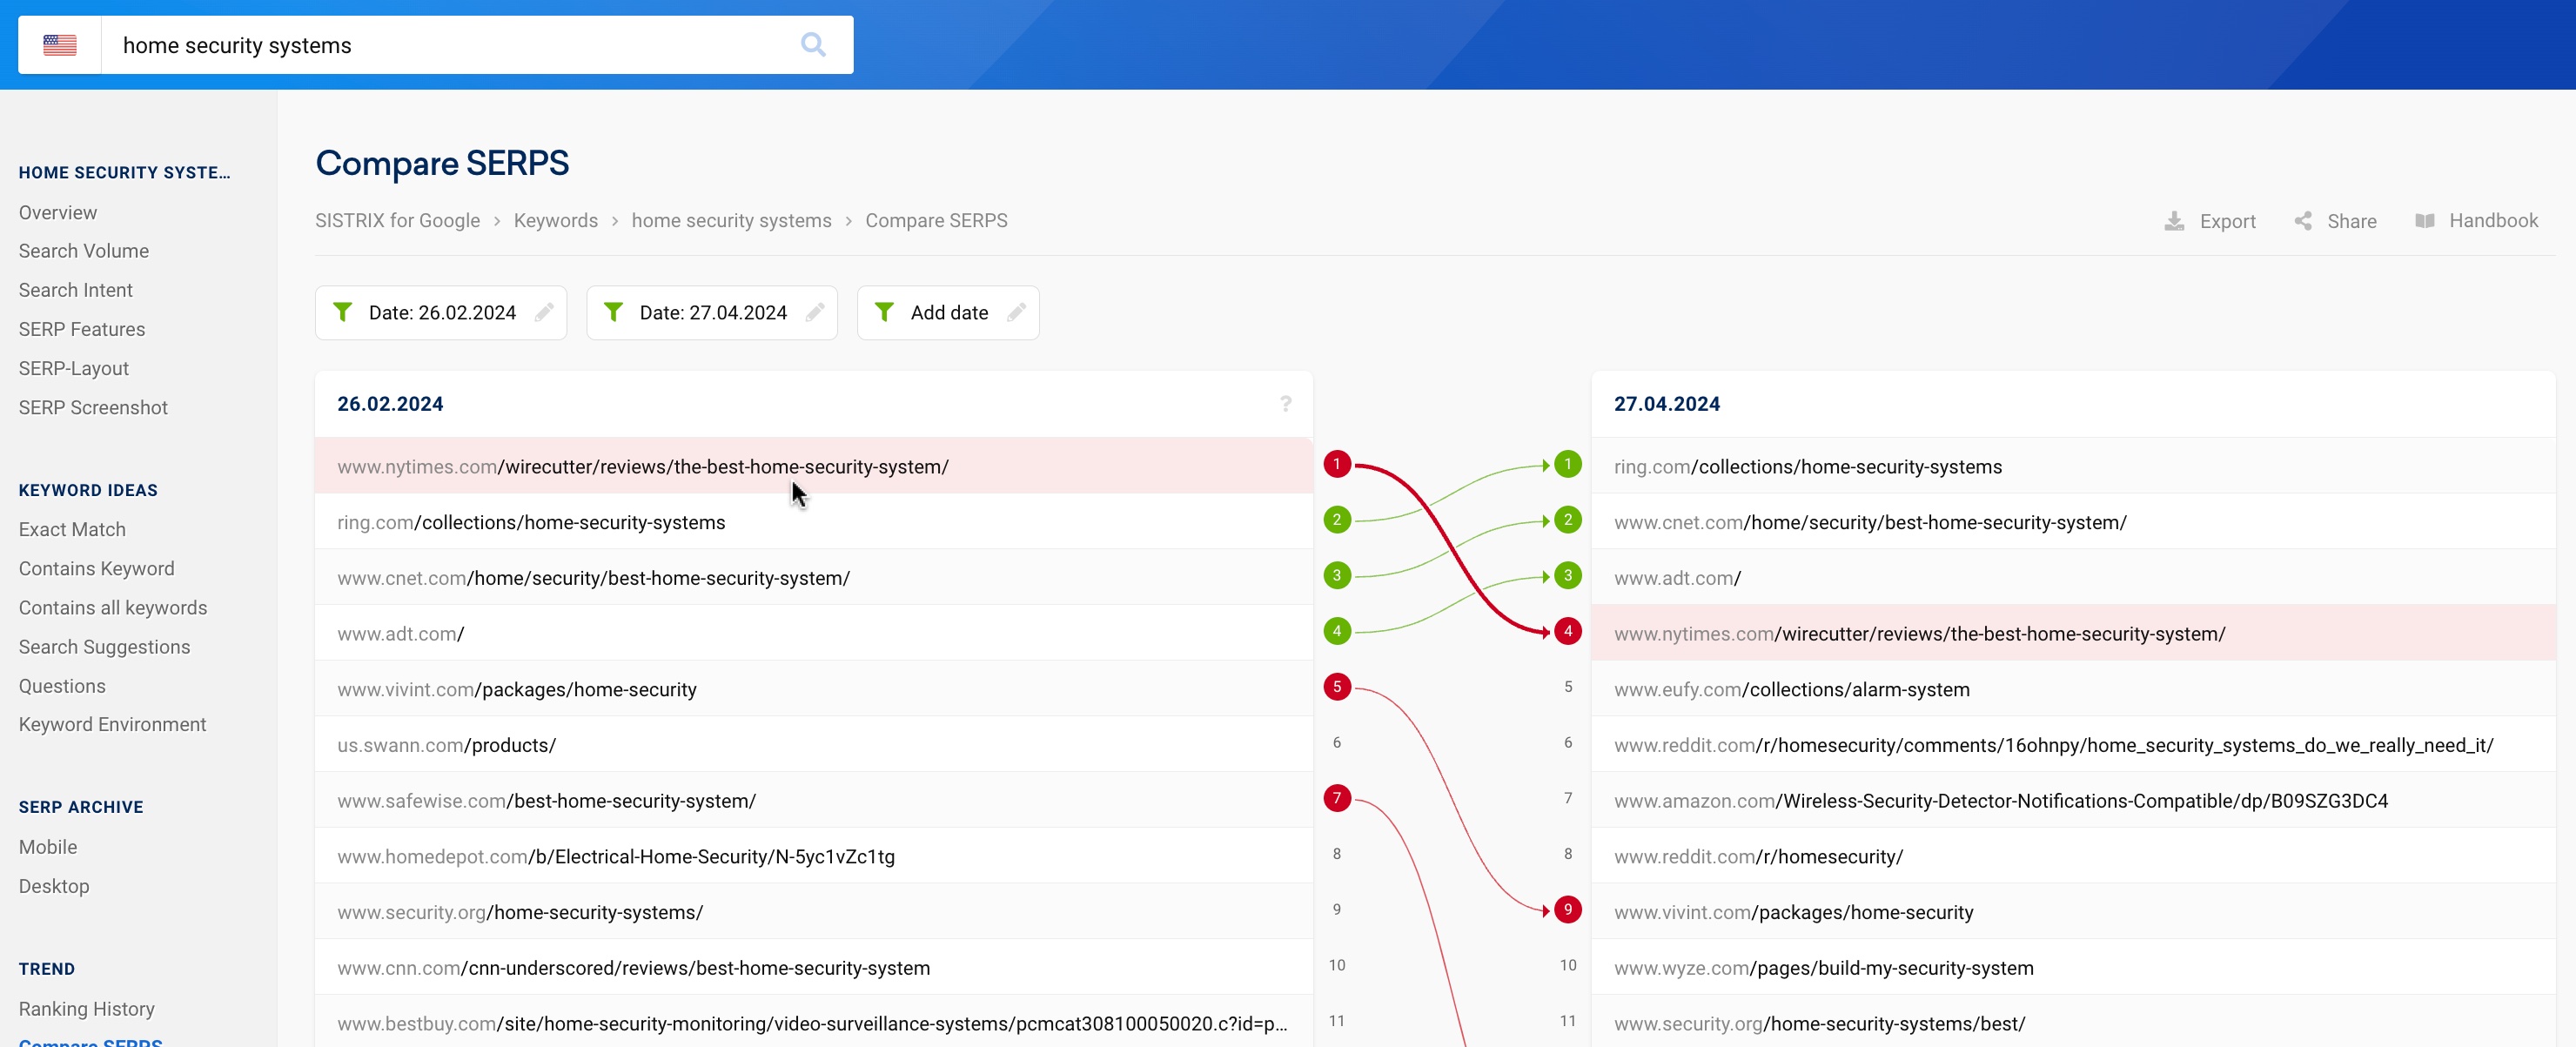Click the question mark help icon beside 26.02.2024
2576x1047 pixels.
coord(1285,404)
